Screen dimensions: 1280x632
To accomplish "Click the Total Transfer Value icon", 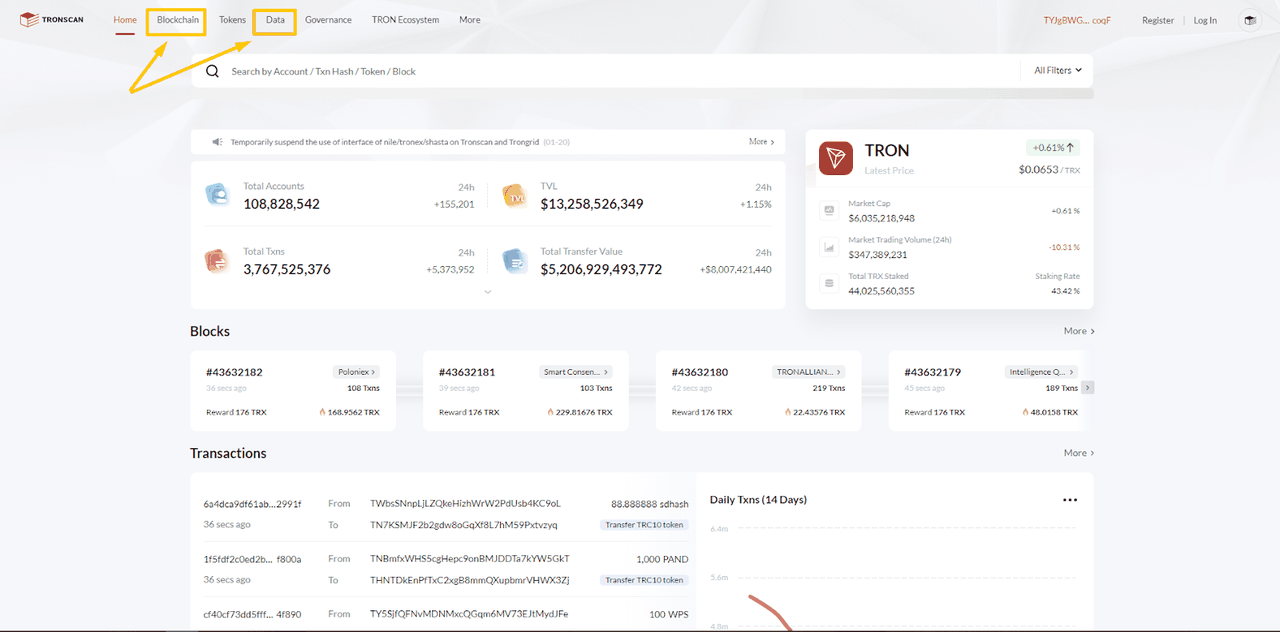I will (x=514, y=260).
